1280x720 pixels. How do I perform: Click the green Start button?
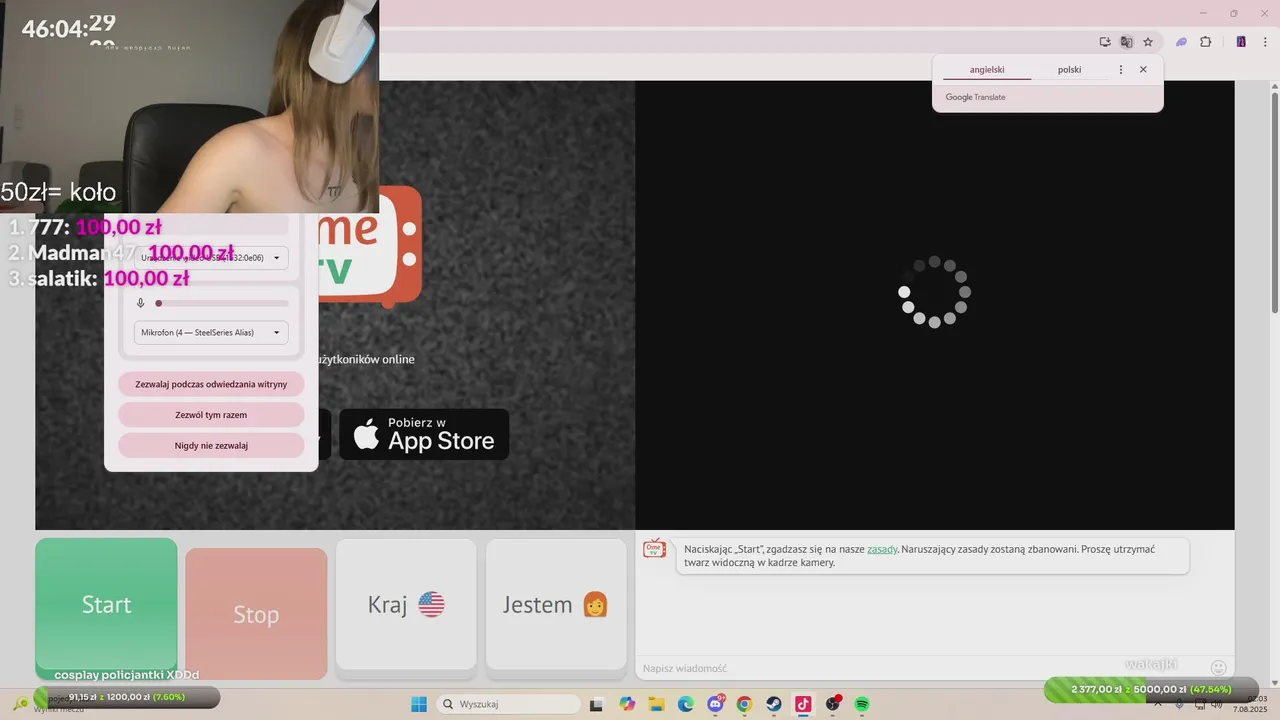coord(106,605)
